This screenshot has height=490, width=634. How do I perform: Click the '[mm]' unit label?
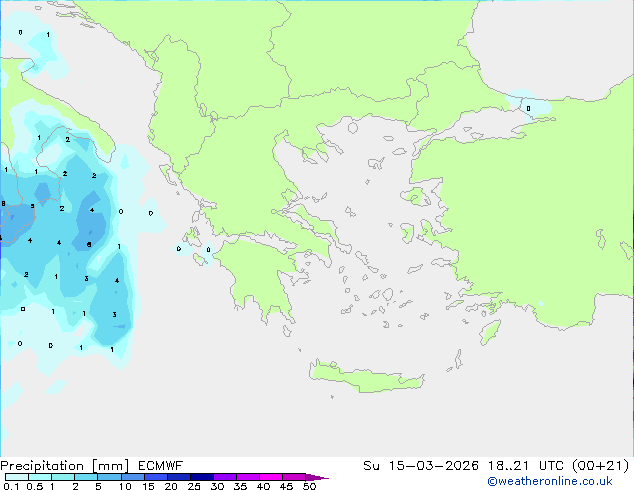110,466
